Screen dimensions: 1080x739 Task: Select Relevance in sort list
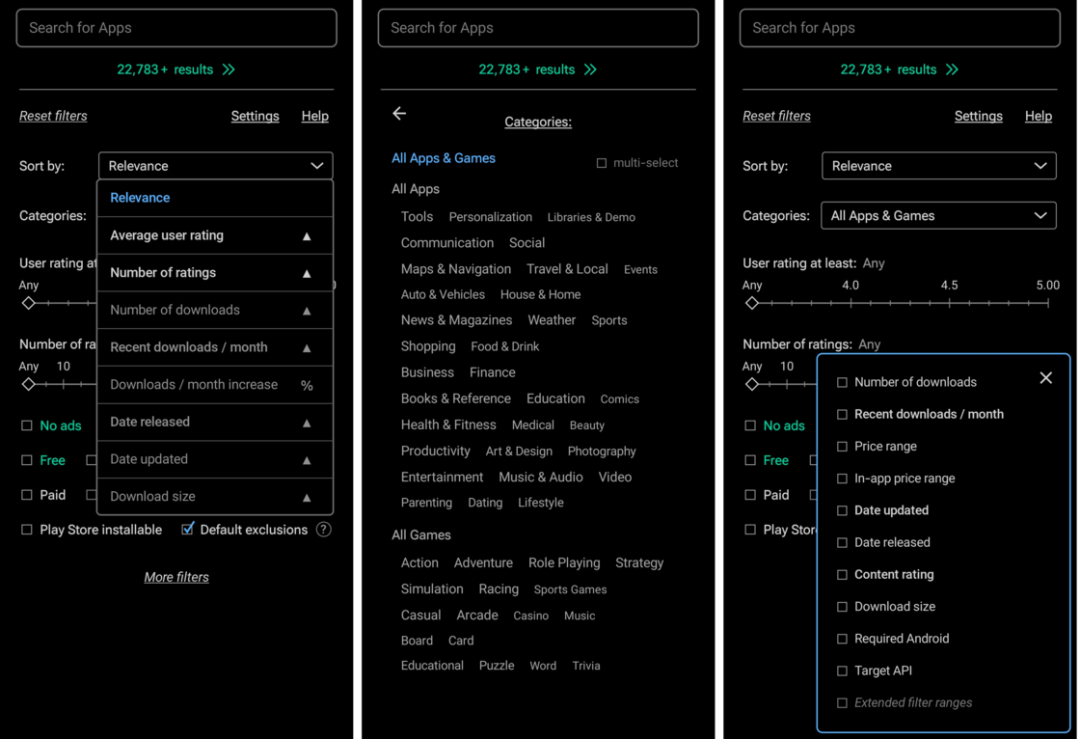(216, 198)
